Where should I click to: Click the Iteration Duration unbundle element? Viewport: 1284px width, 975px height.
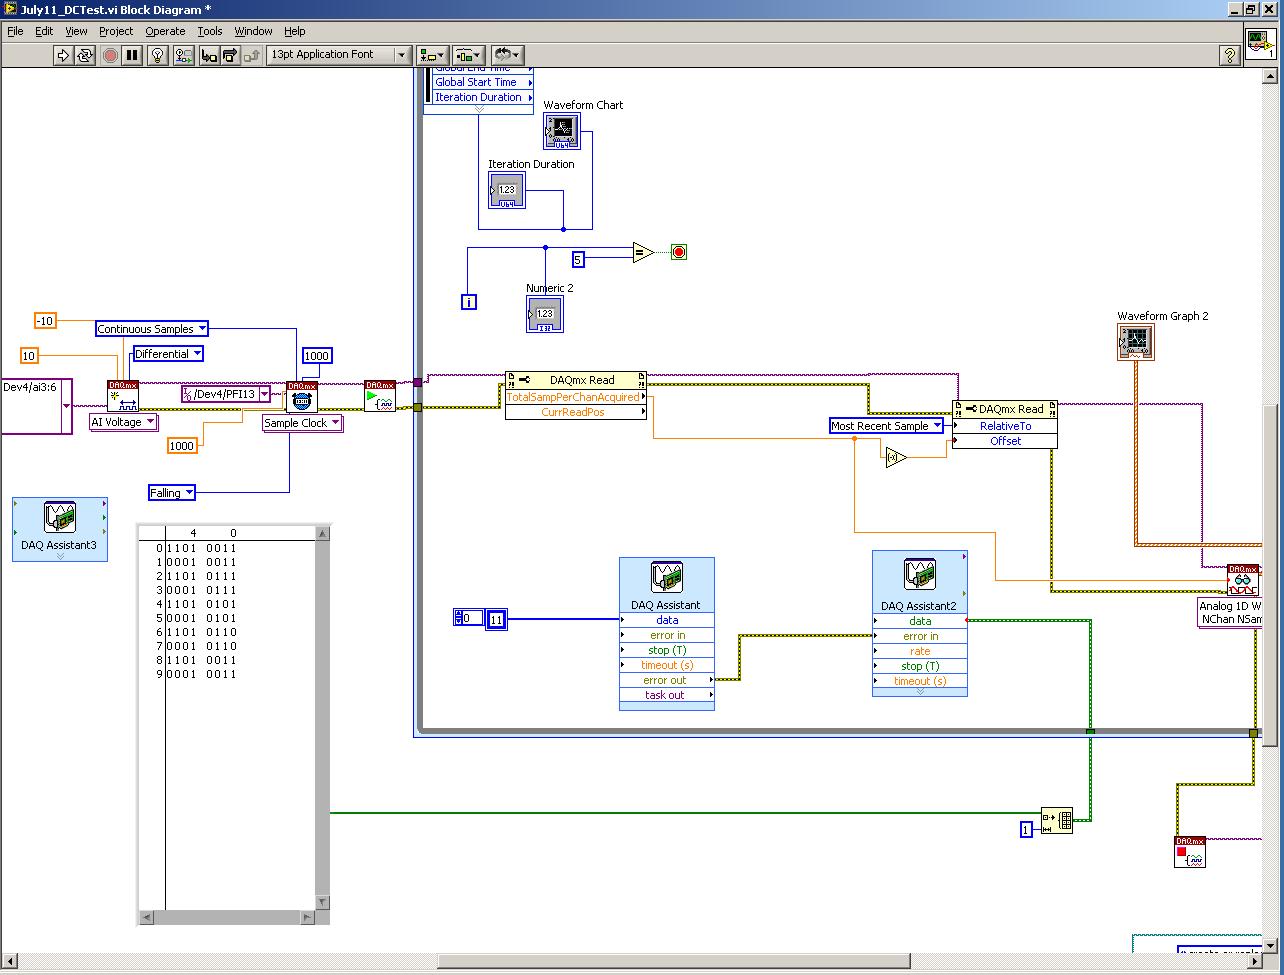point(479,97)
